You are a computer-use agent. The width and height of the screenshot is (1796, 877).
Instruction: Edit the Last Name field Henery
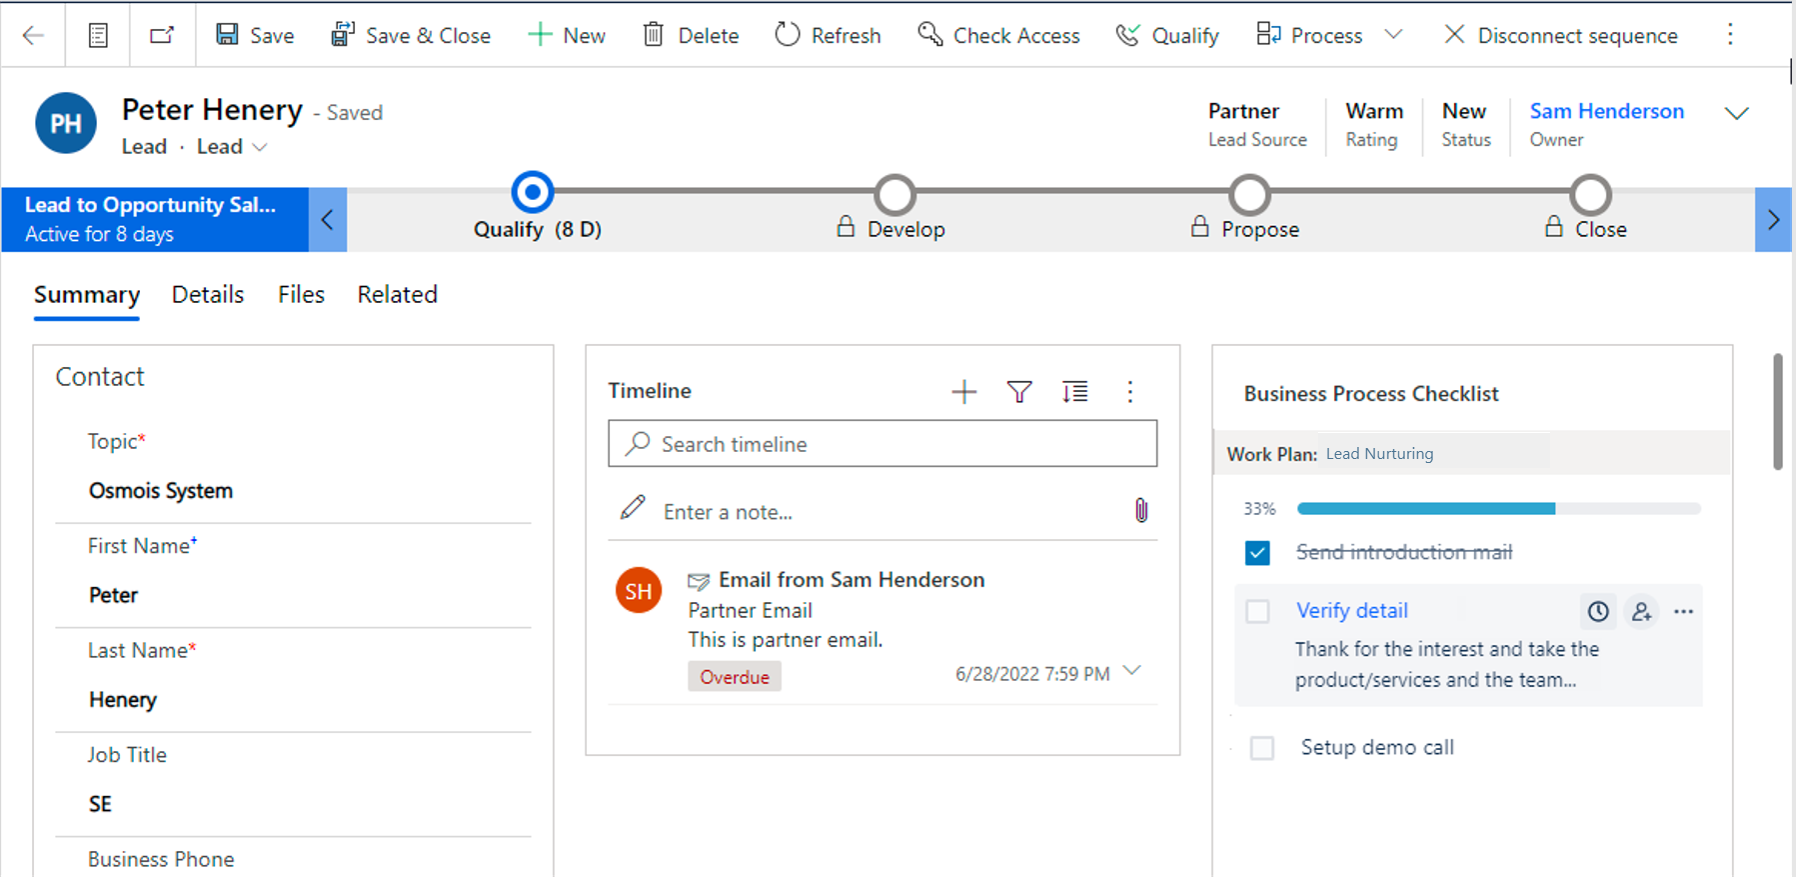tap(293, 700)
